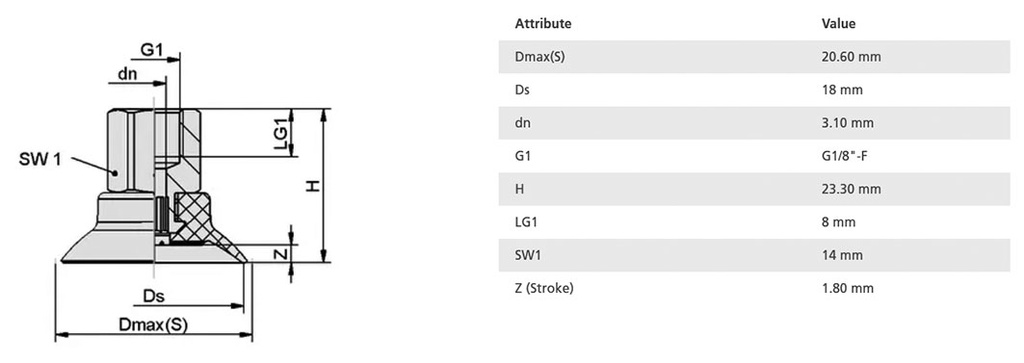Click the Attribute column header
This screenshot has width=1024, height=363.
543,24
